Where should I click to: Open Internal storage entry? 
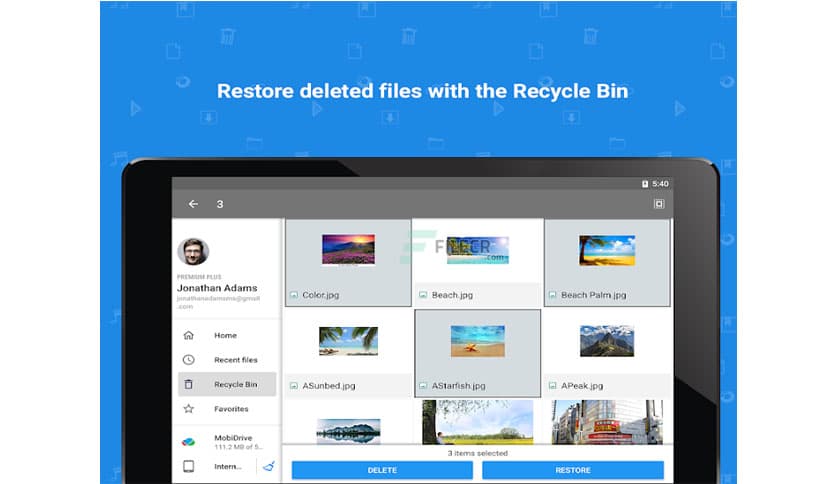pos(216,466)
